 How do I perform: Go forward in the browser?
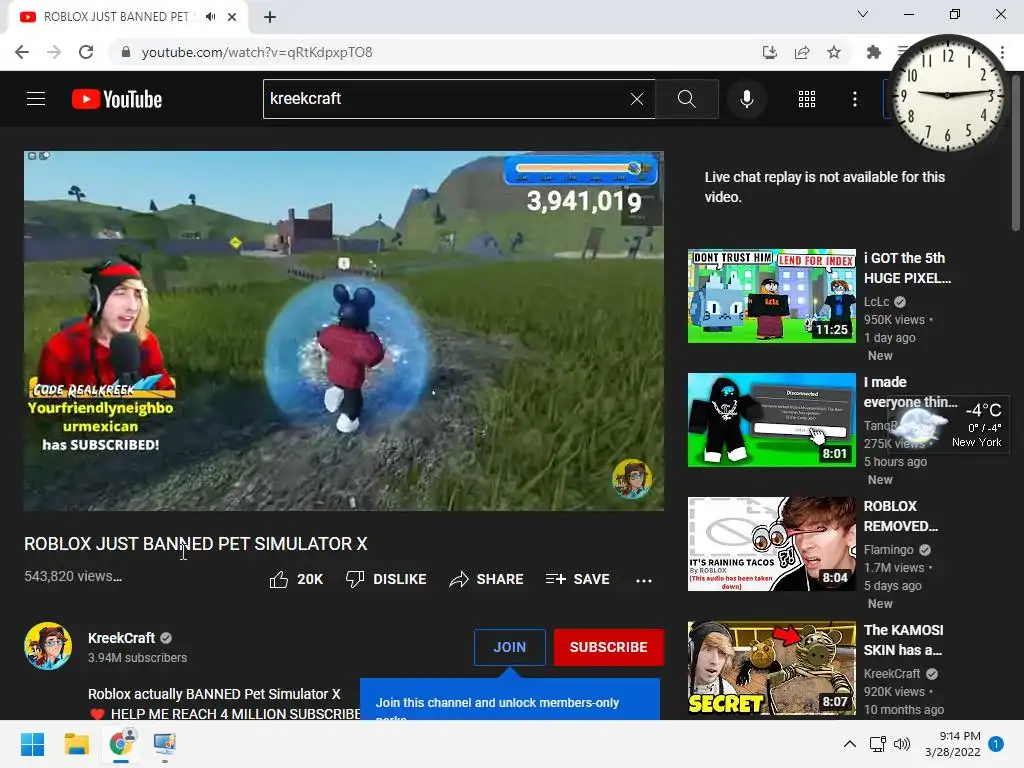(54, 52)
